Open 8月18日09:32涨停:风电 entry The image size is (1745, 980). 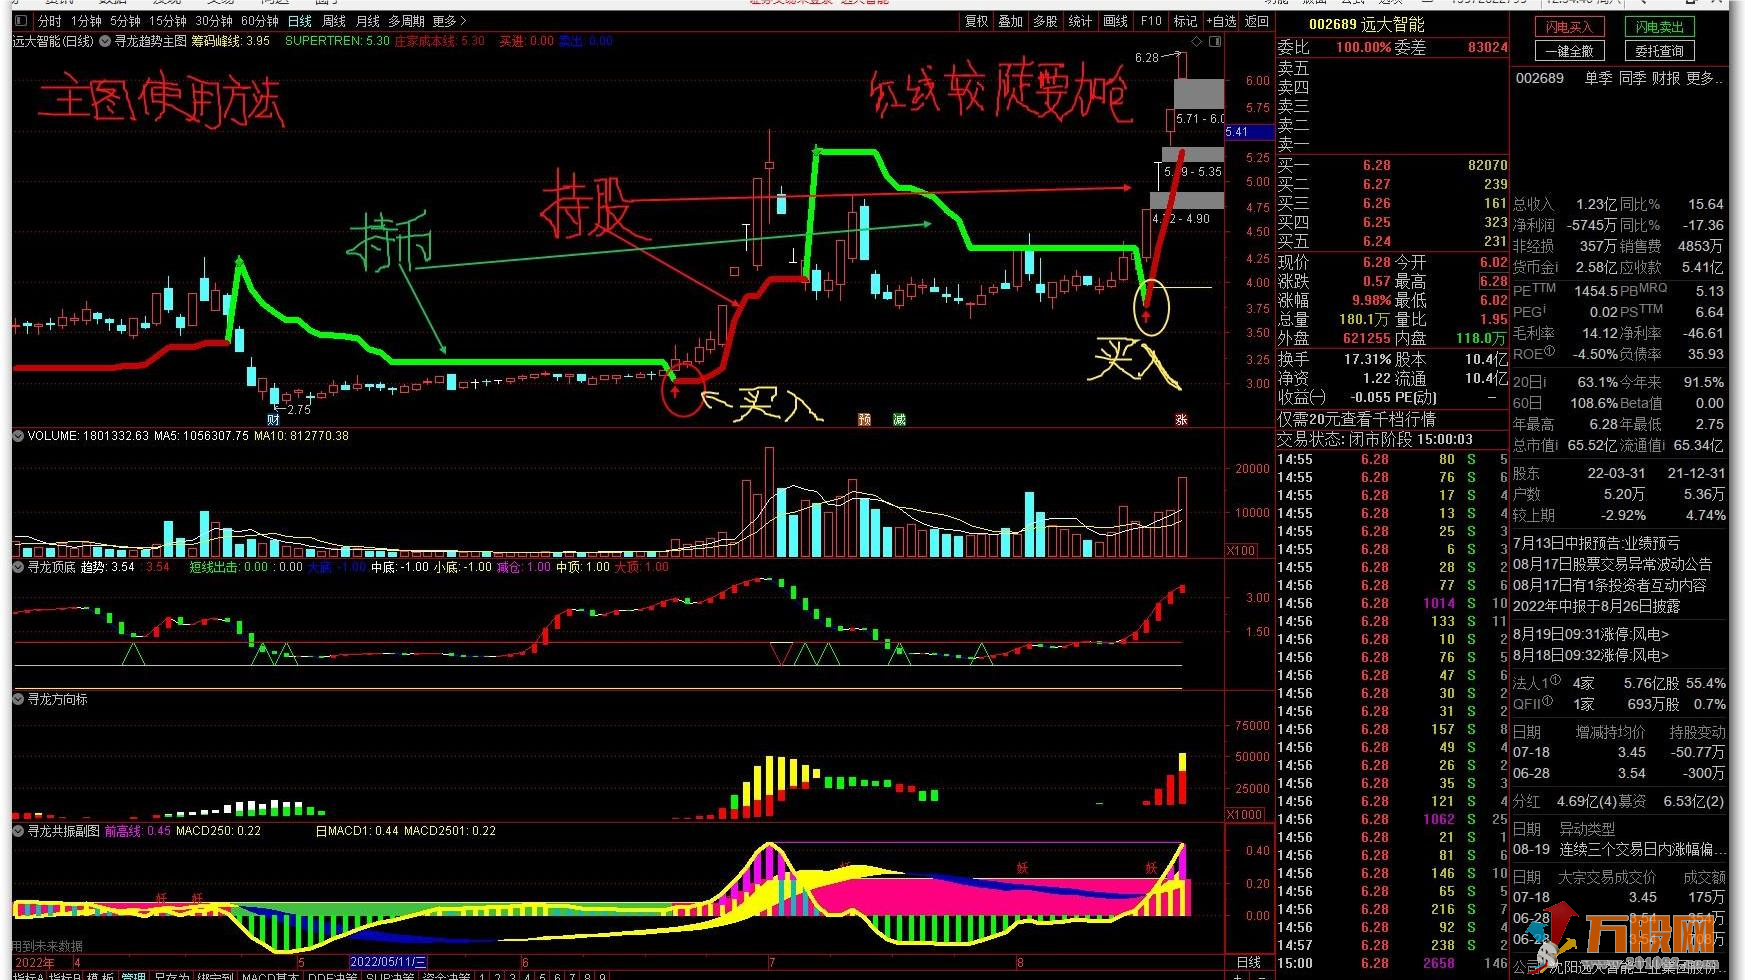[x=1591, y=656]
